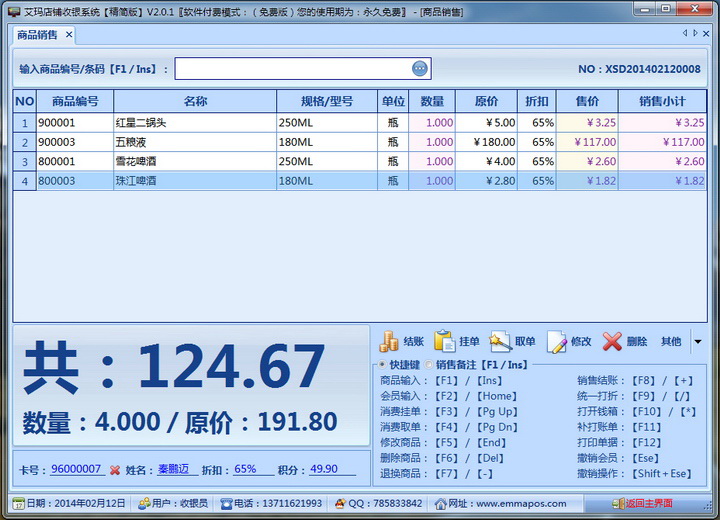Click the 删除 red X delete icon

click(612, 341)
